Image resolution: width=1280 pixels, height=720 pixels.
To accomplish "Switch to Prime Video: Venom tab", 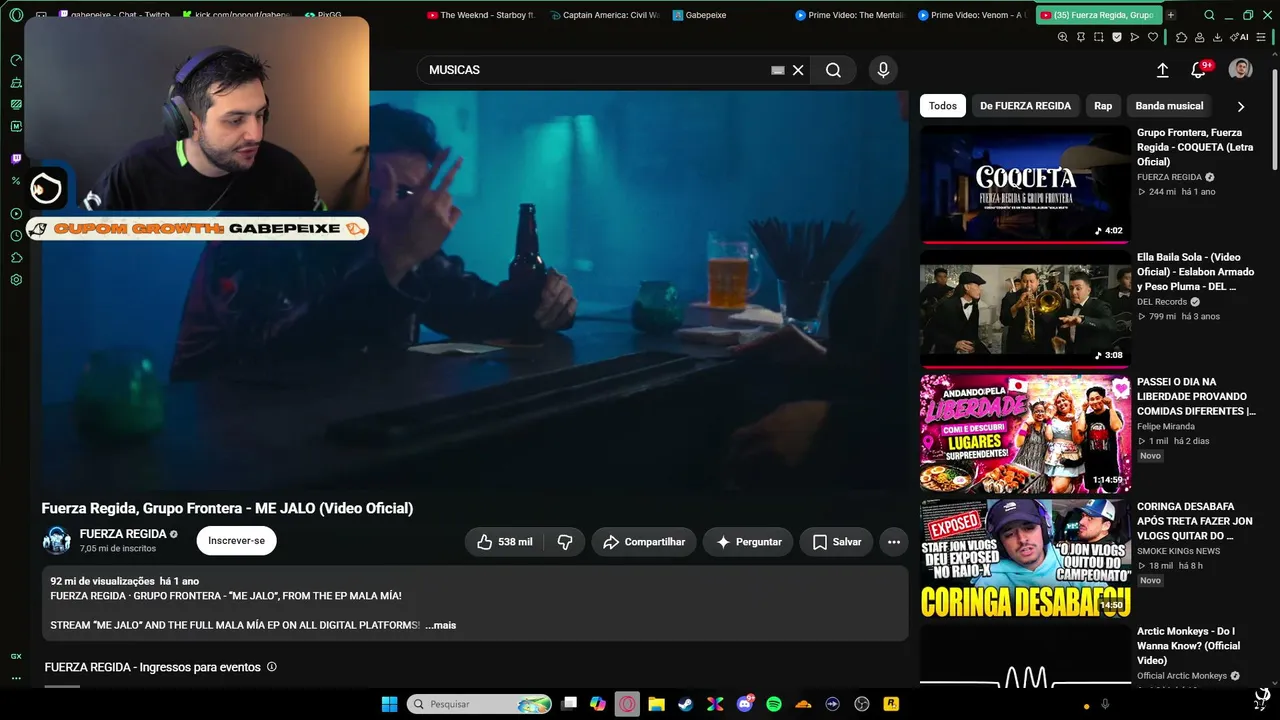I will pos(974,15).
